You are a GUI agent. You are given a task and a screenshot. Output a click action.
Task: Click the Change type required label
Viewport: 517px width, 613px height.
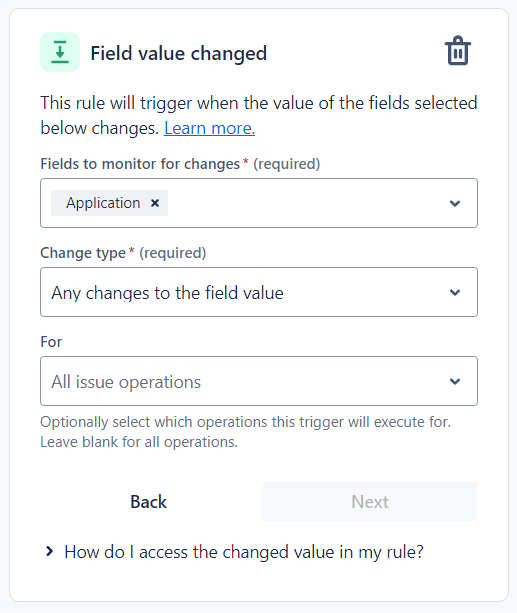tap(123, 253)
